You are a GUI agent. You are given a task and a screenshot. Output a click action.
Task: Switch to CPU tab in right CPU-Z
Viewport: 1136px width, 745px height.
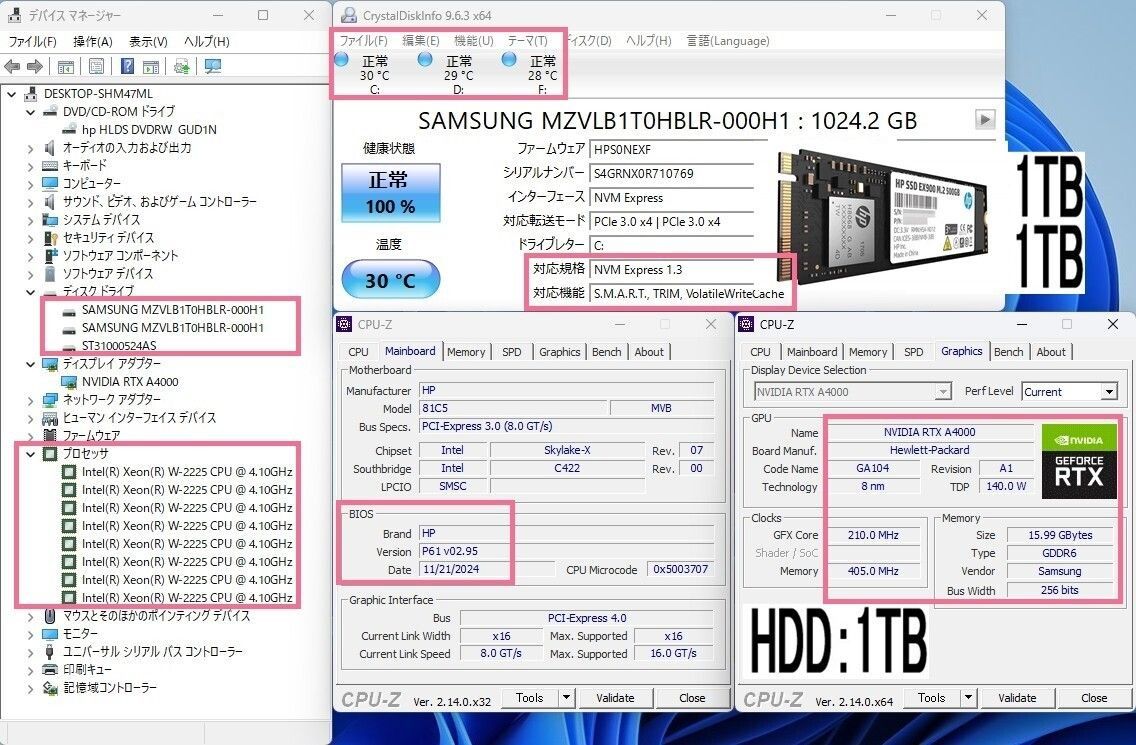point(760,351)
